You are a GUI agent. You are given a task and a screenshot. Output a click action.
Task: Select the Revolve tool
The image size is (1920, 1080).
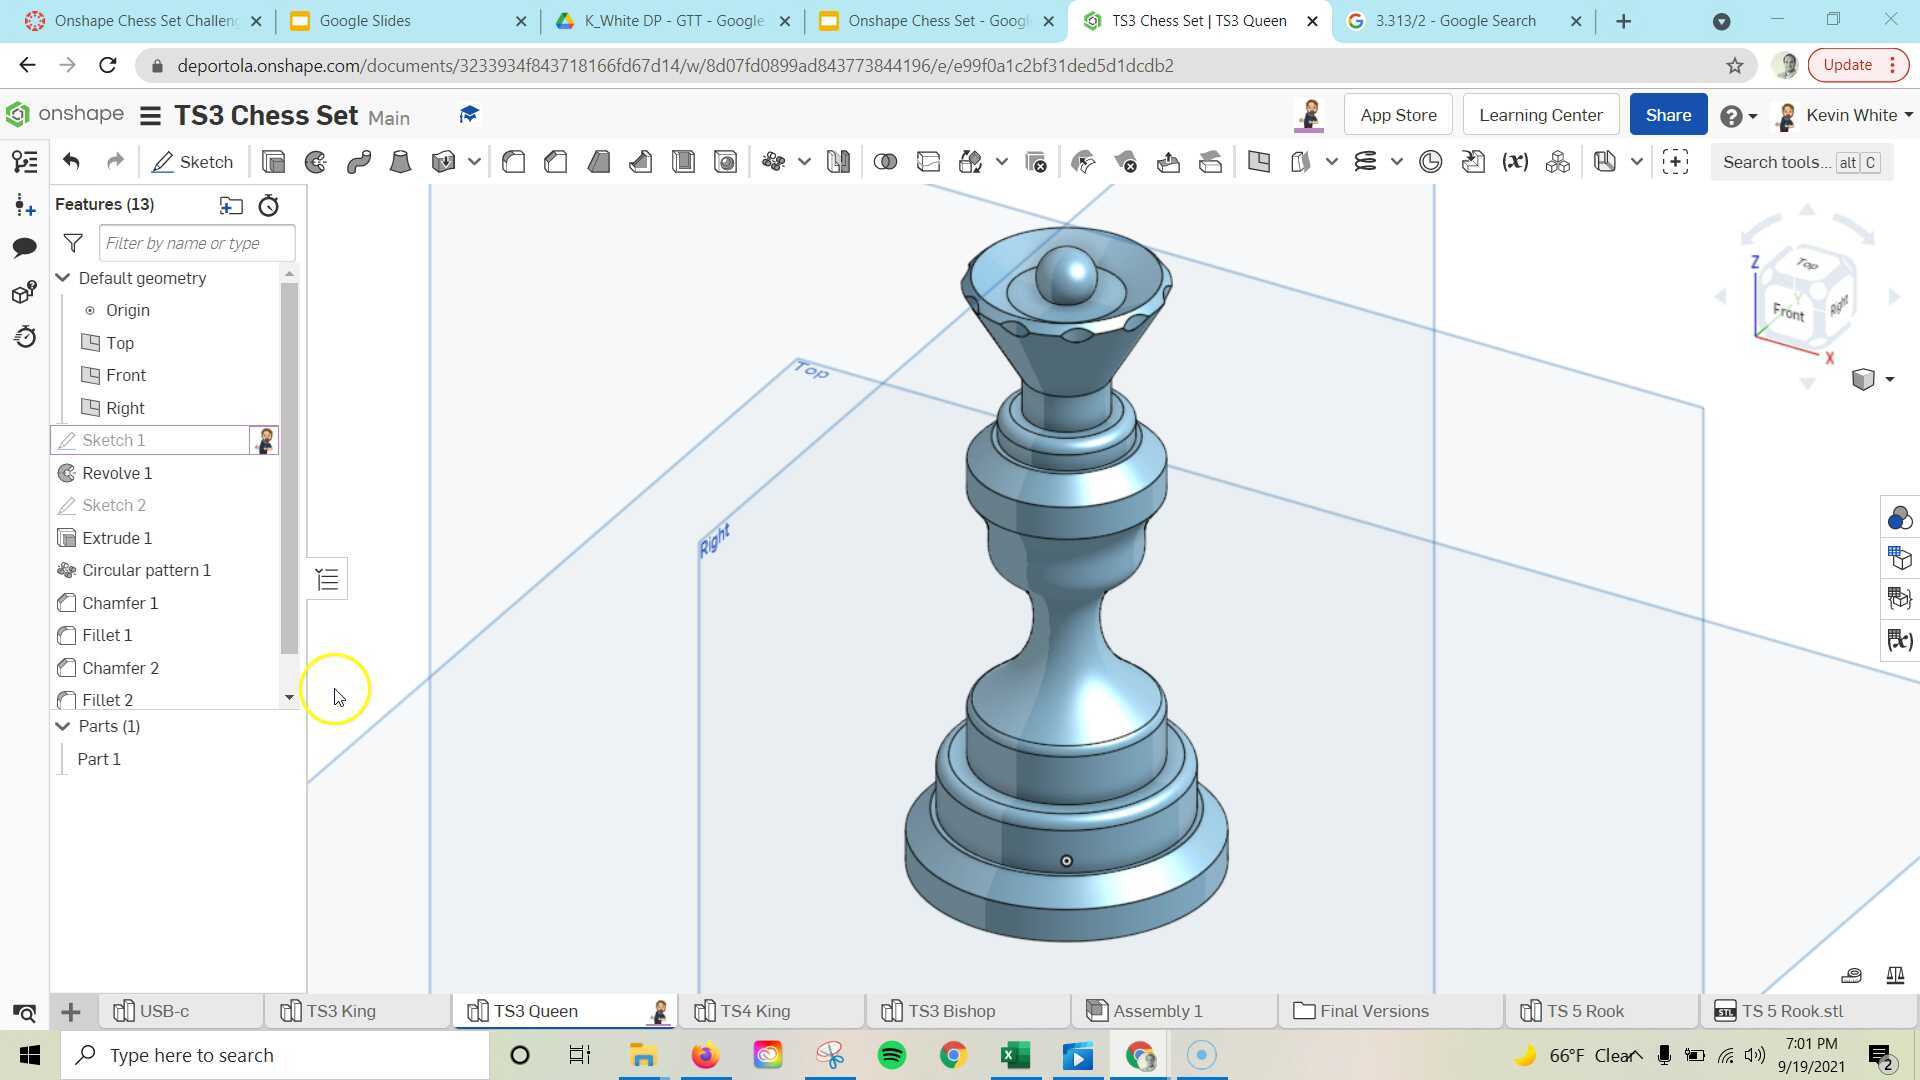pyautogui.click(x=316, y=161)
